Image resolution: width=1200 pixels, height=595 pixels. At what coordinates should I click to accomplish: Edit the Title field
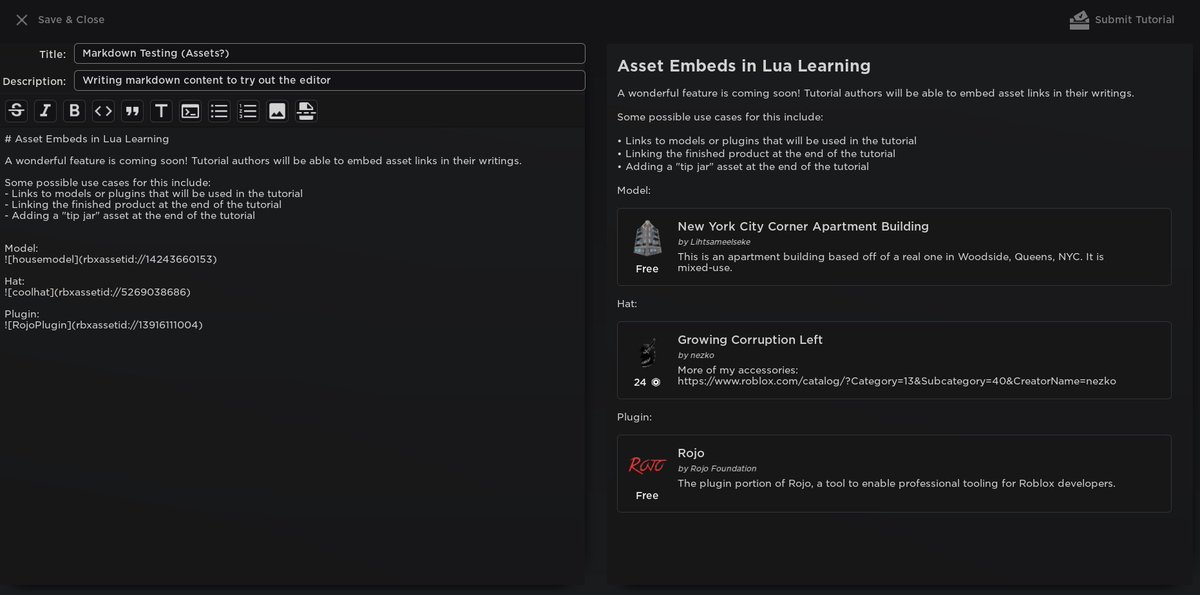(329, 53)
